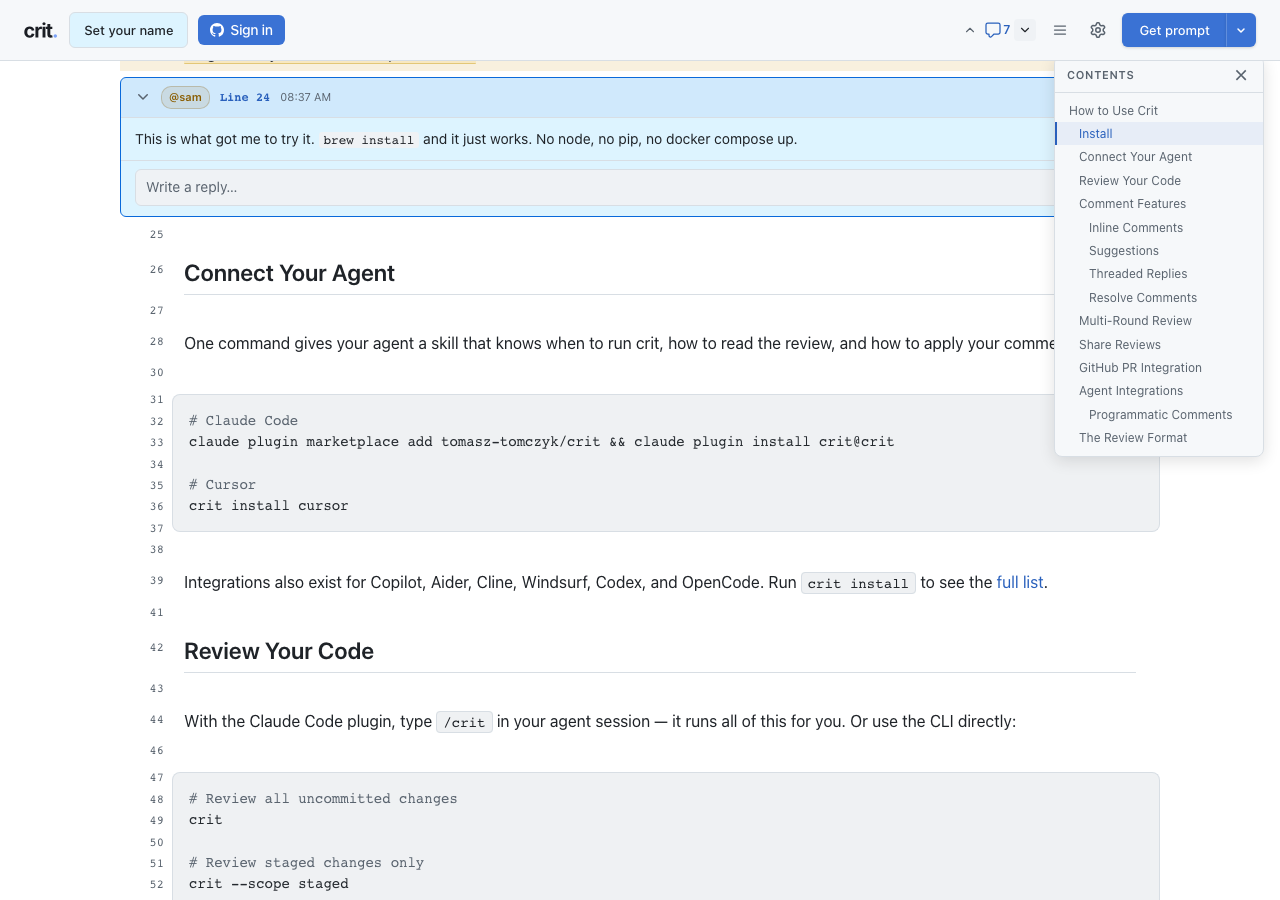Viewport: 1280px width, 900px height.
Task: Go to How to Use Crit in contents
Action: pos(1113,110)
